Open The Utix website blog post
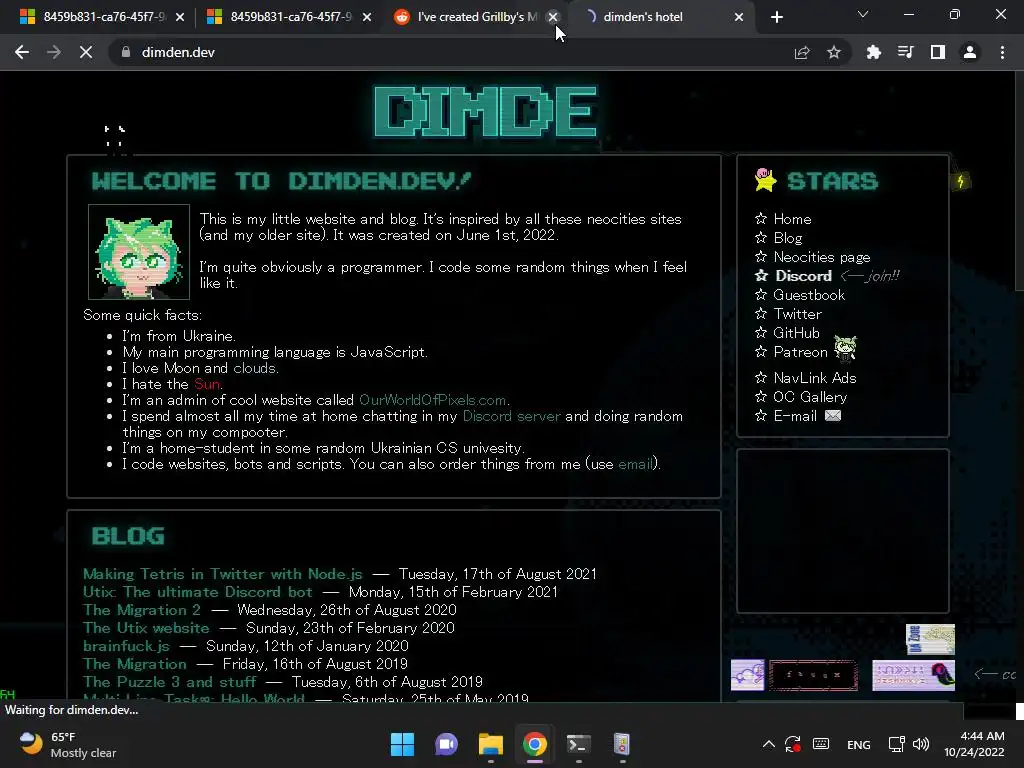 (146, 628)
